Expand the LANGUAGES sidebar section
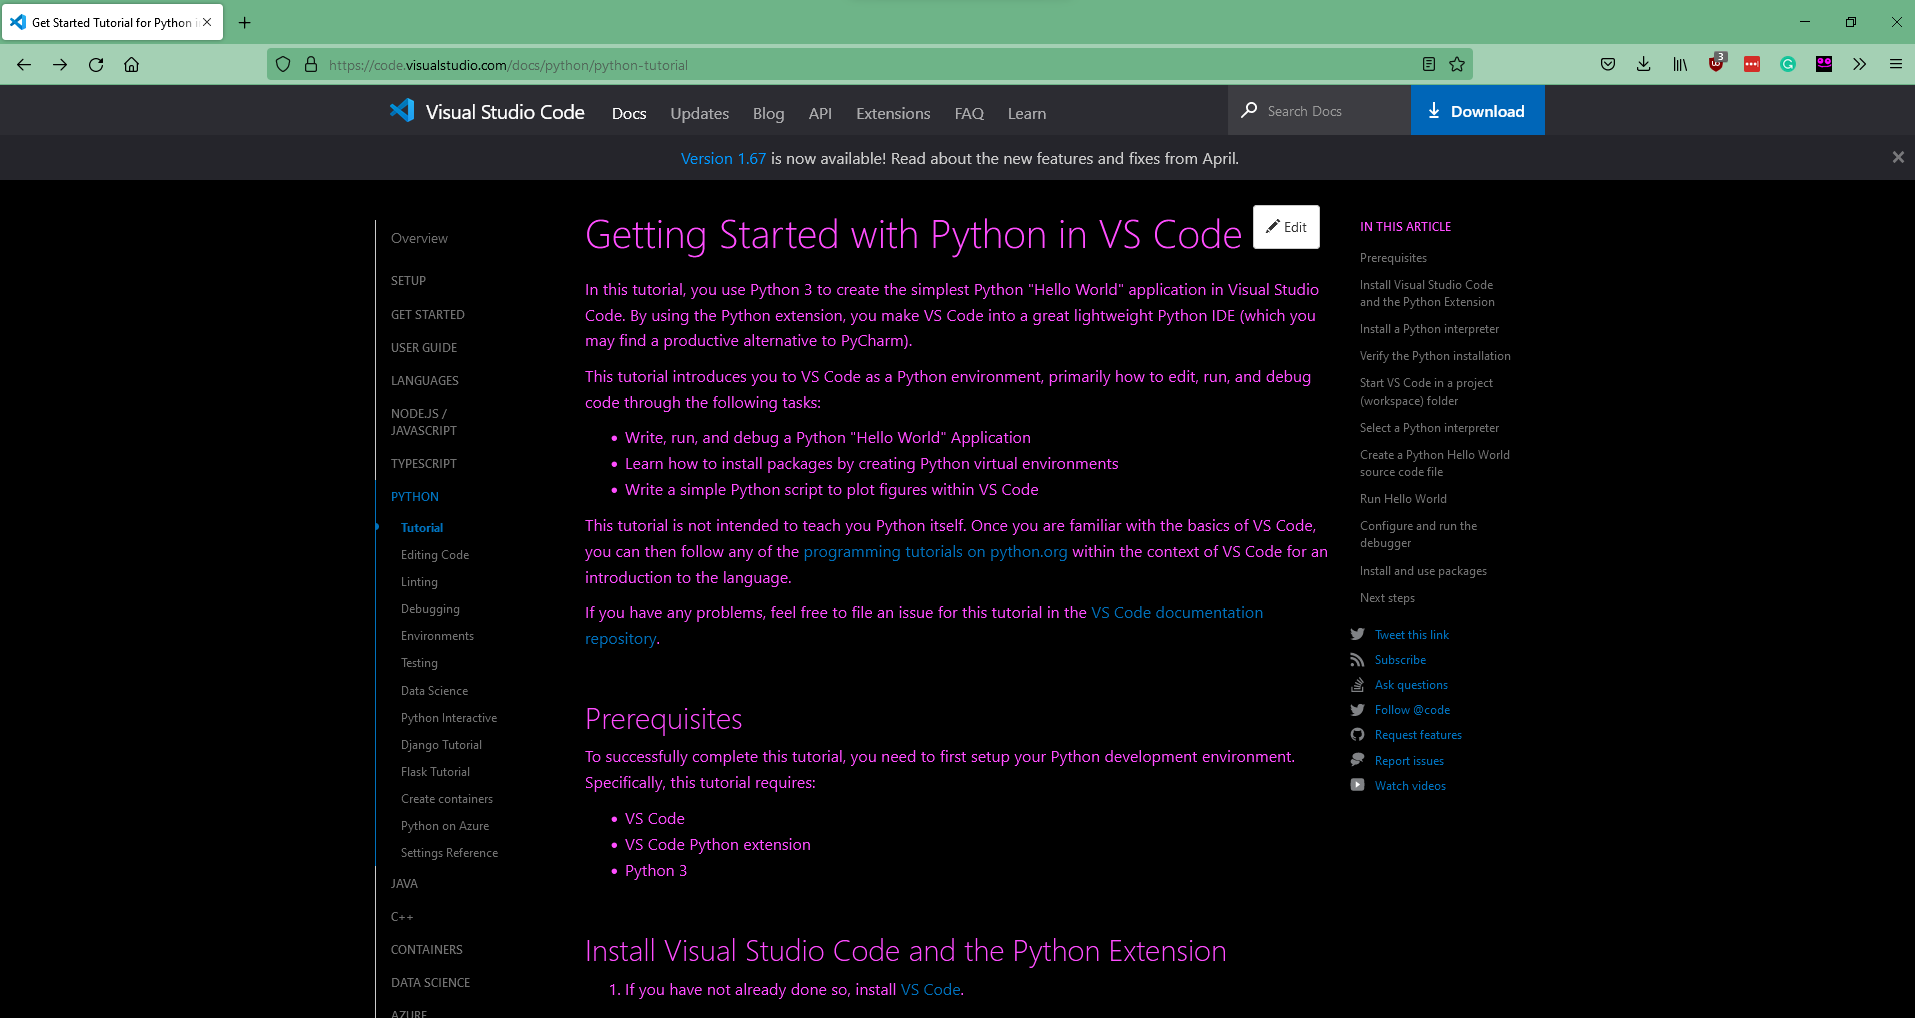 click(425, 380)
